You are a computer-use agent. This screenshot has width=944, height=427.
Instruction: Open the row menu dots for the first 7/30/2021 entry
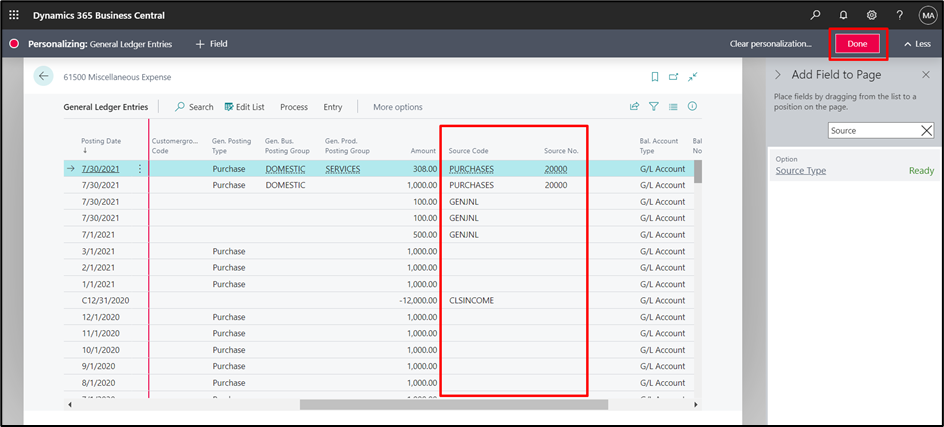[140, 169]
